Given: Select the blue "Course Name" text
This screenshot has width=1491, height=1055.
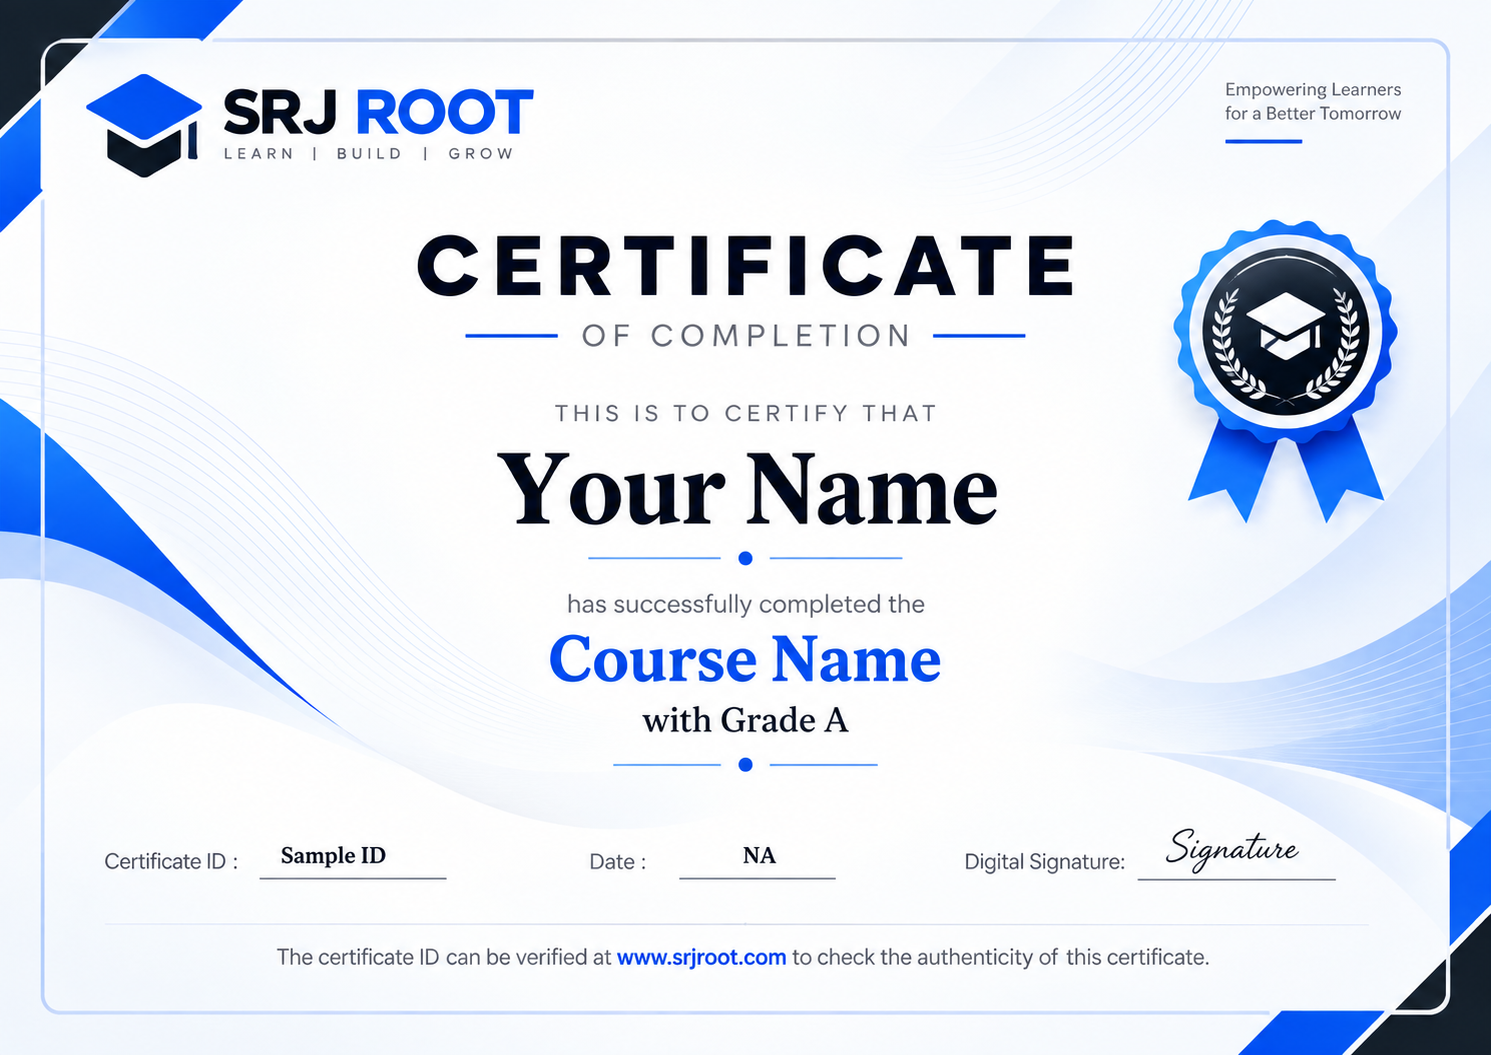Looking at the screenshot, I should pyautogui.click(x=745, y=660).
